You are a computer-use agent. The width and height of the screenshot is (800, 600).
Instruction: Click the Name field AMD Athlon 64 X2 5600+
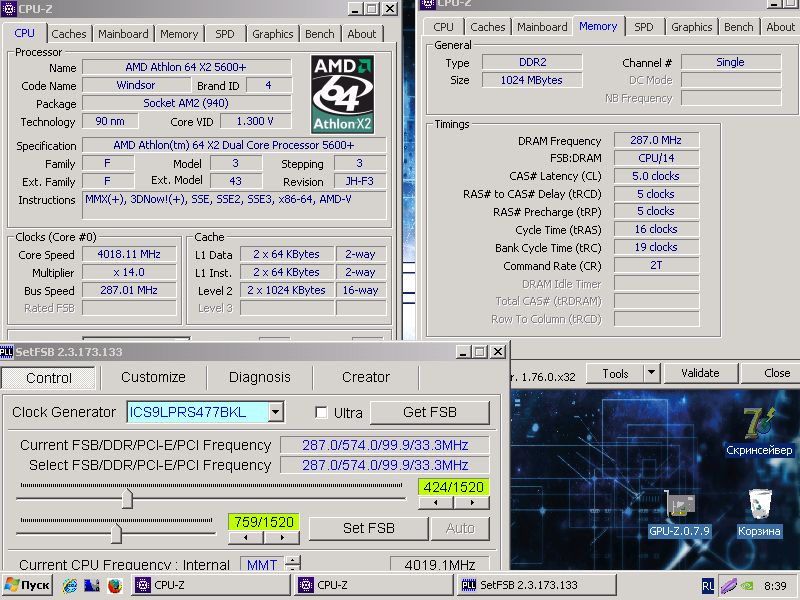[x=186, y=67]
